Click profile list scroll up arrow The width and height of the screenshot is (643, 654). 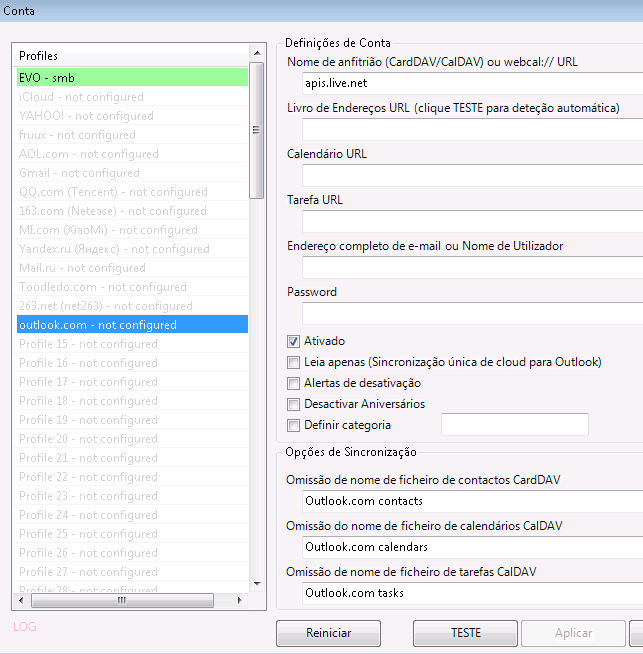[x=257, y=53]
